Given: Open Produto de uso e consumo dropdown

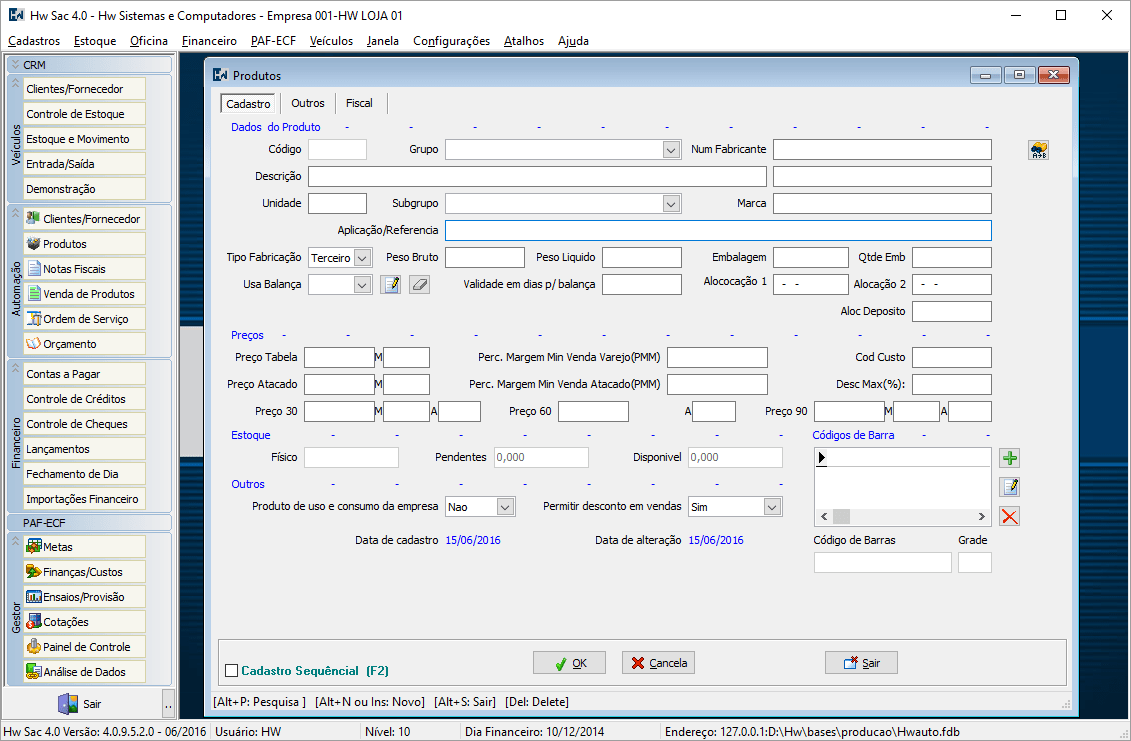Looking at the screenshot, I should [506, 507].
